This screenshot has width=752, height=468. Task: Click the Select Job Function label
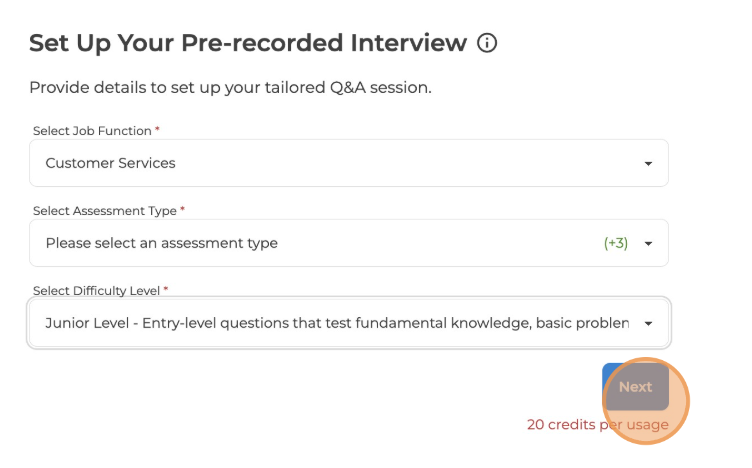click(92, 131)
